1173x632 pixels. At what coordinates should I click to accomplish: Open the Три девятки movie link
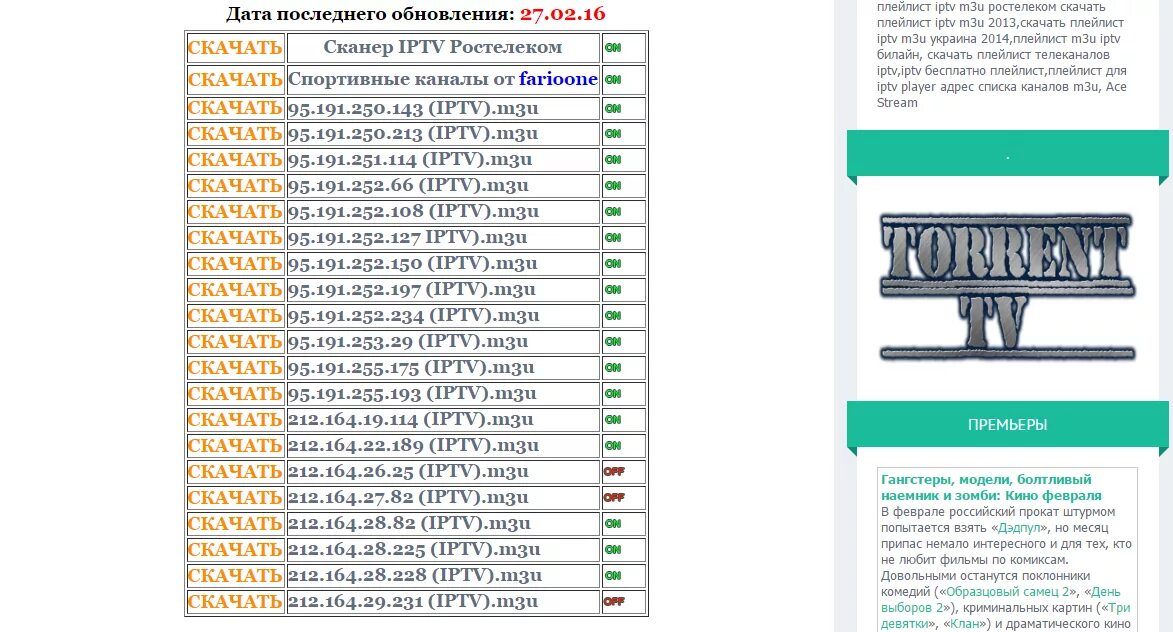(1006, 616)
